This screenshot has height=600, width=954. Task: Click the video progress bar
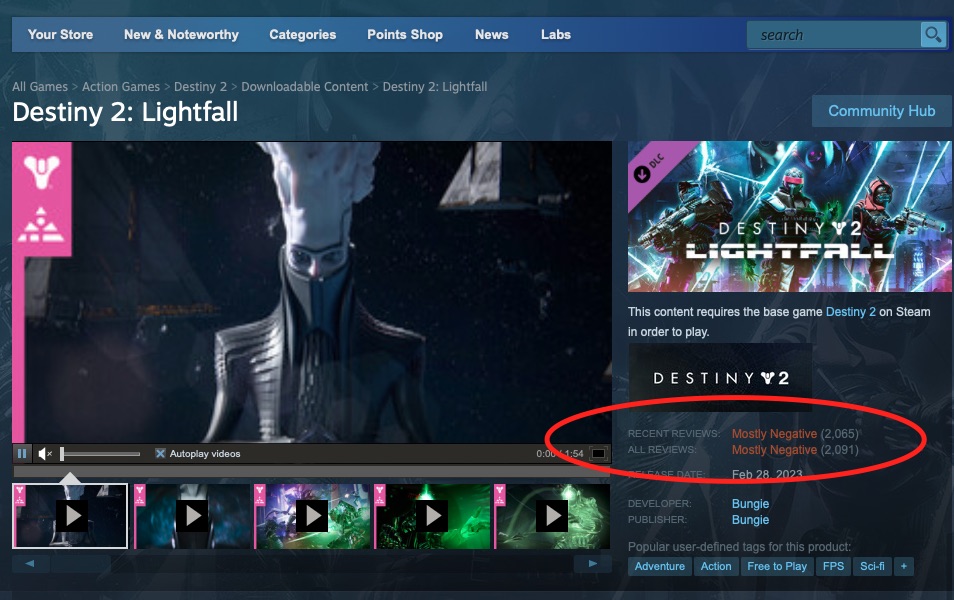[312, 472]
